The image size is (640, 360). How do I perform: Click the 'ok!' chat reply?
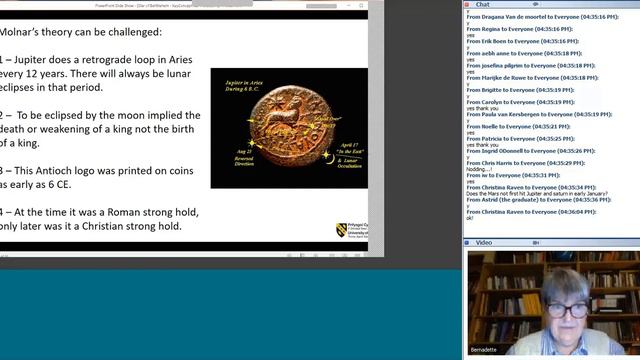470,218
